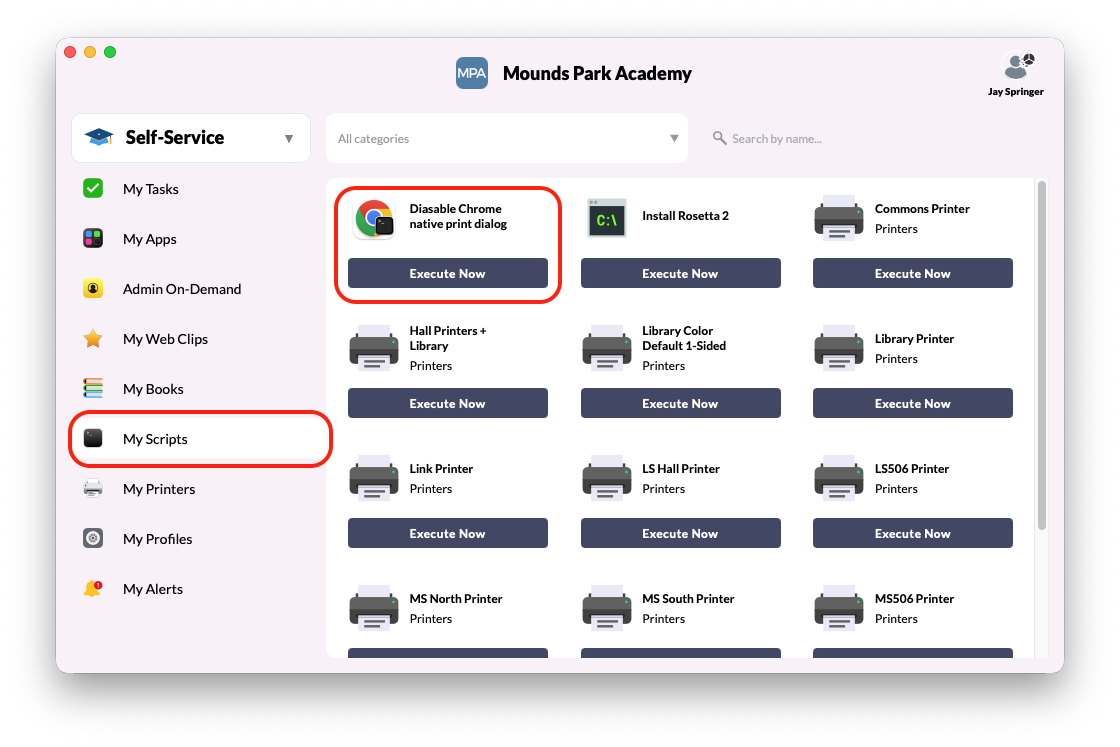Screen dimensions: 1120x747
Task: Click the My Alerts bell icon
Action: click(x=93, y=588)
